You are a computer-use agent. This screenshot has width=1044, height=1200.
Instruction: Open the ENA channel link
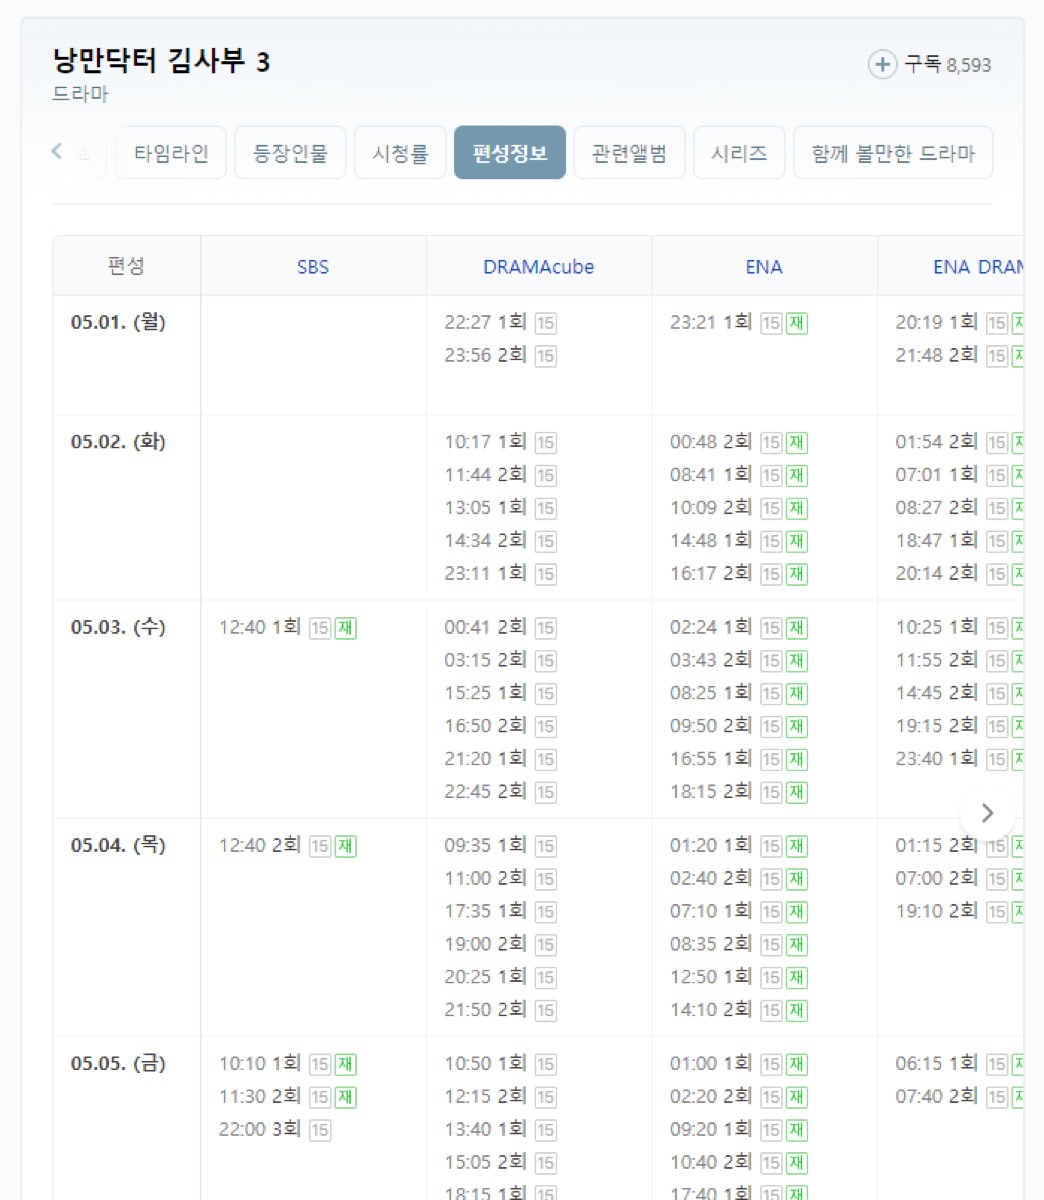tap(764, 267)
